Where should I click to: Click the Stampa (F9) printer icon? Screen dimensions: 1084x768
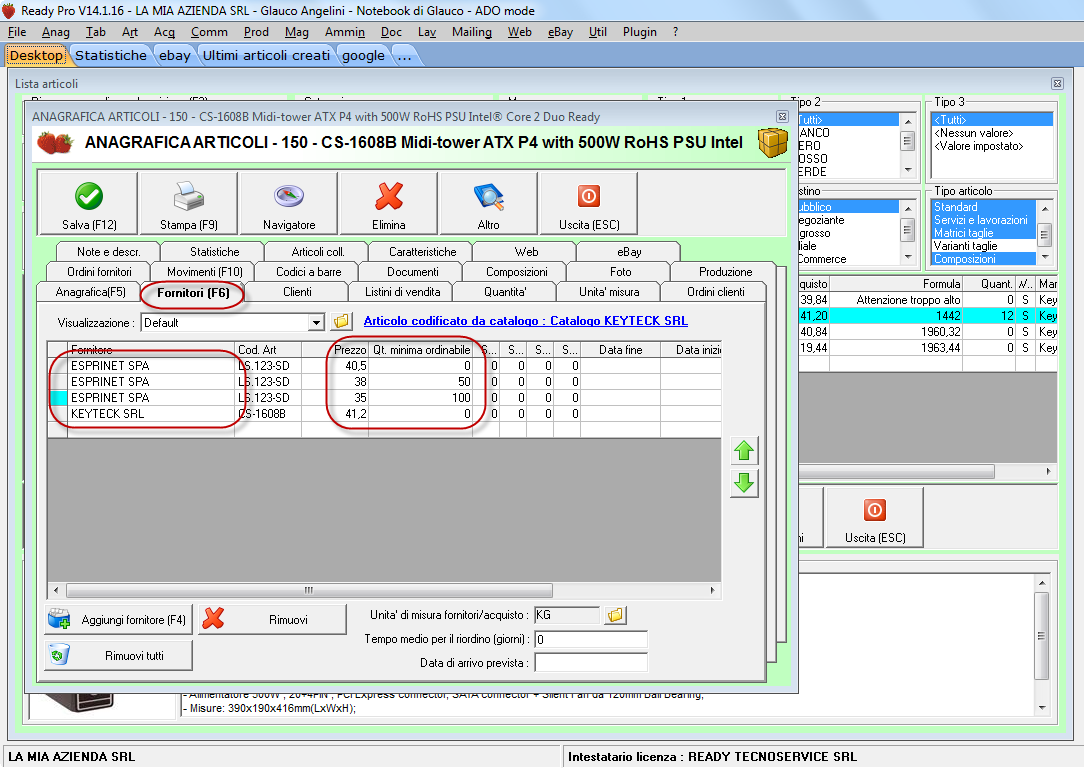click(x=188, y=196)
